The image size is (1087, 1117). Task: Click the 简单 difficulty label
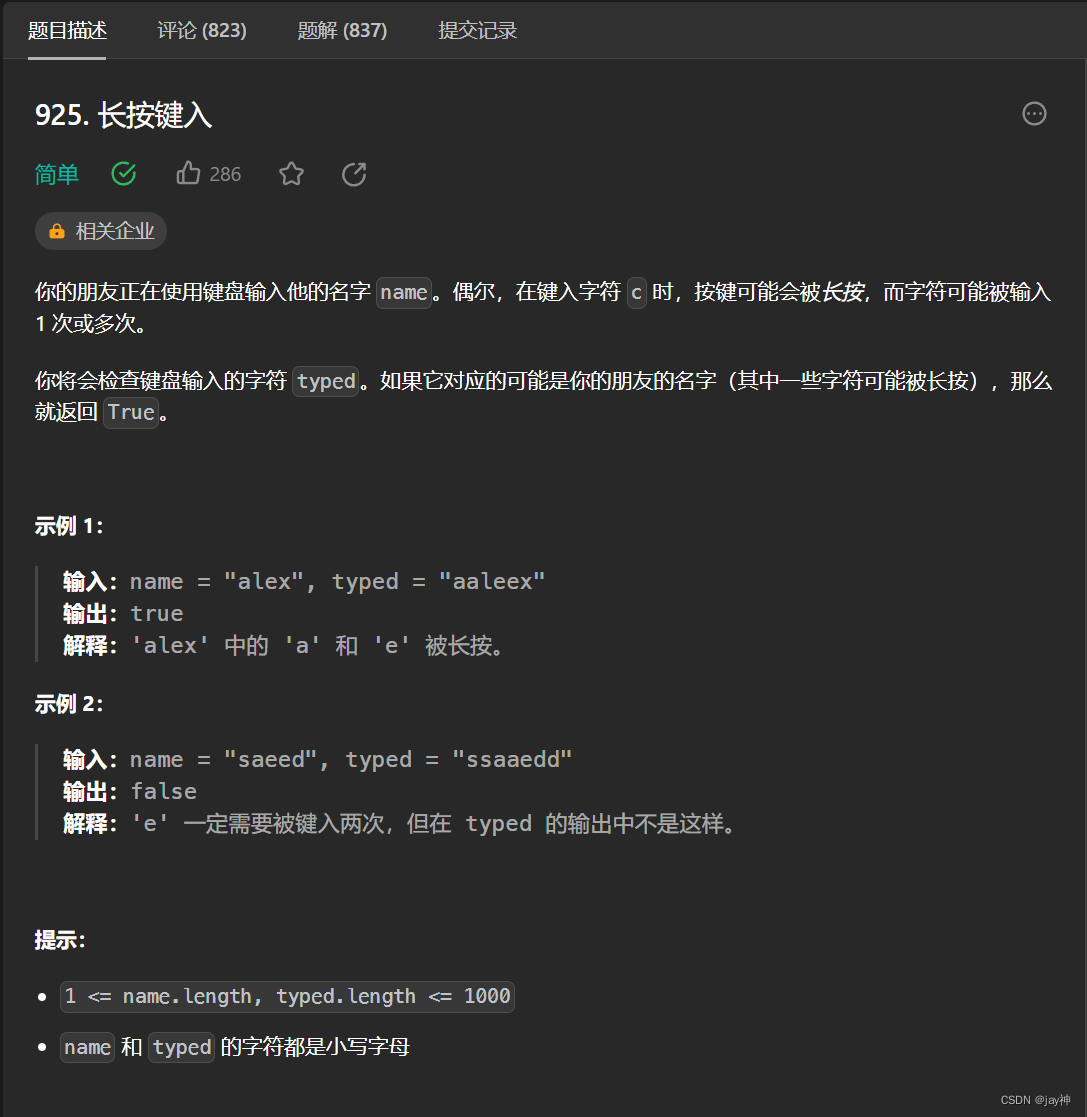(57, 173)
